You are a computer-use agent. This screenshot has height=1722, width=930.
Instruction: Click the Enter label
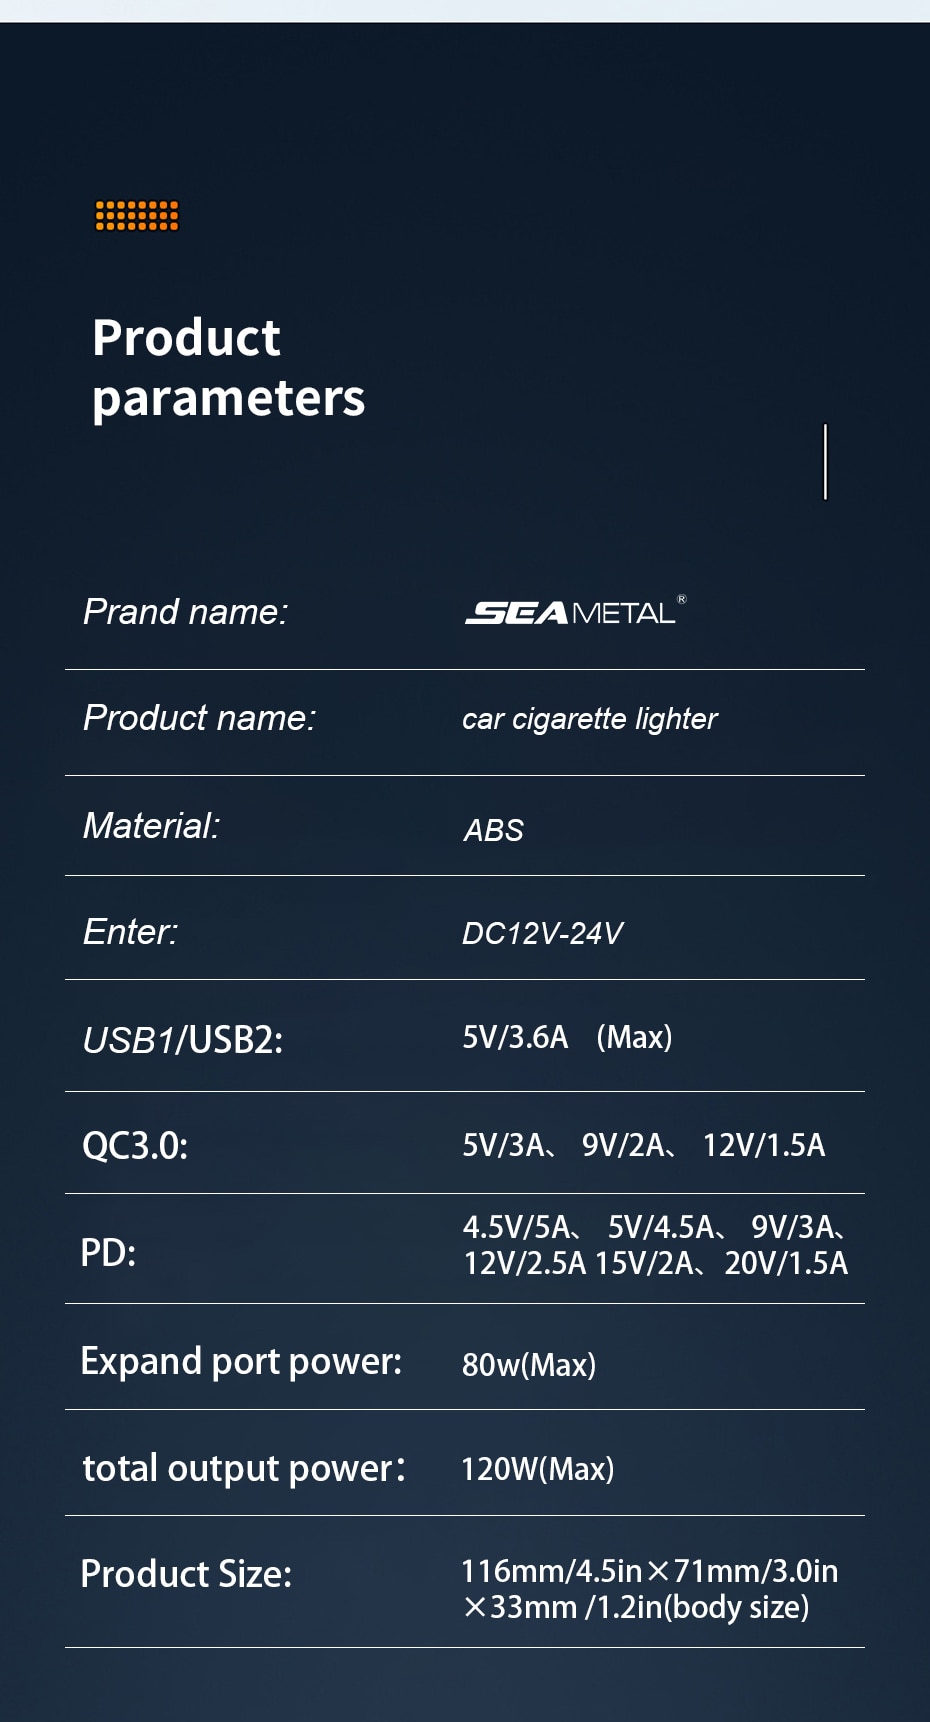[130, 931]
